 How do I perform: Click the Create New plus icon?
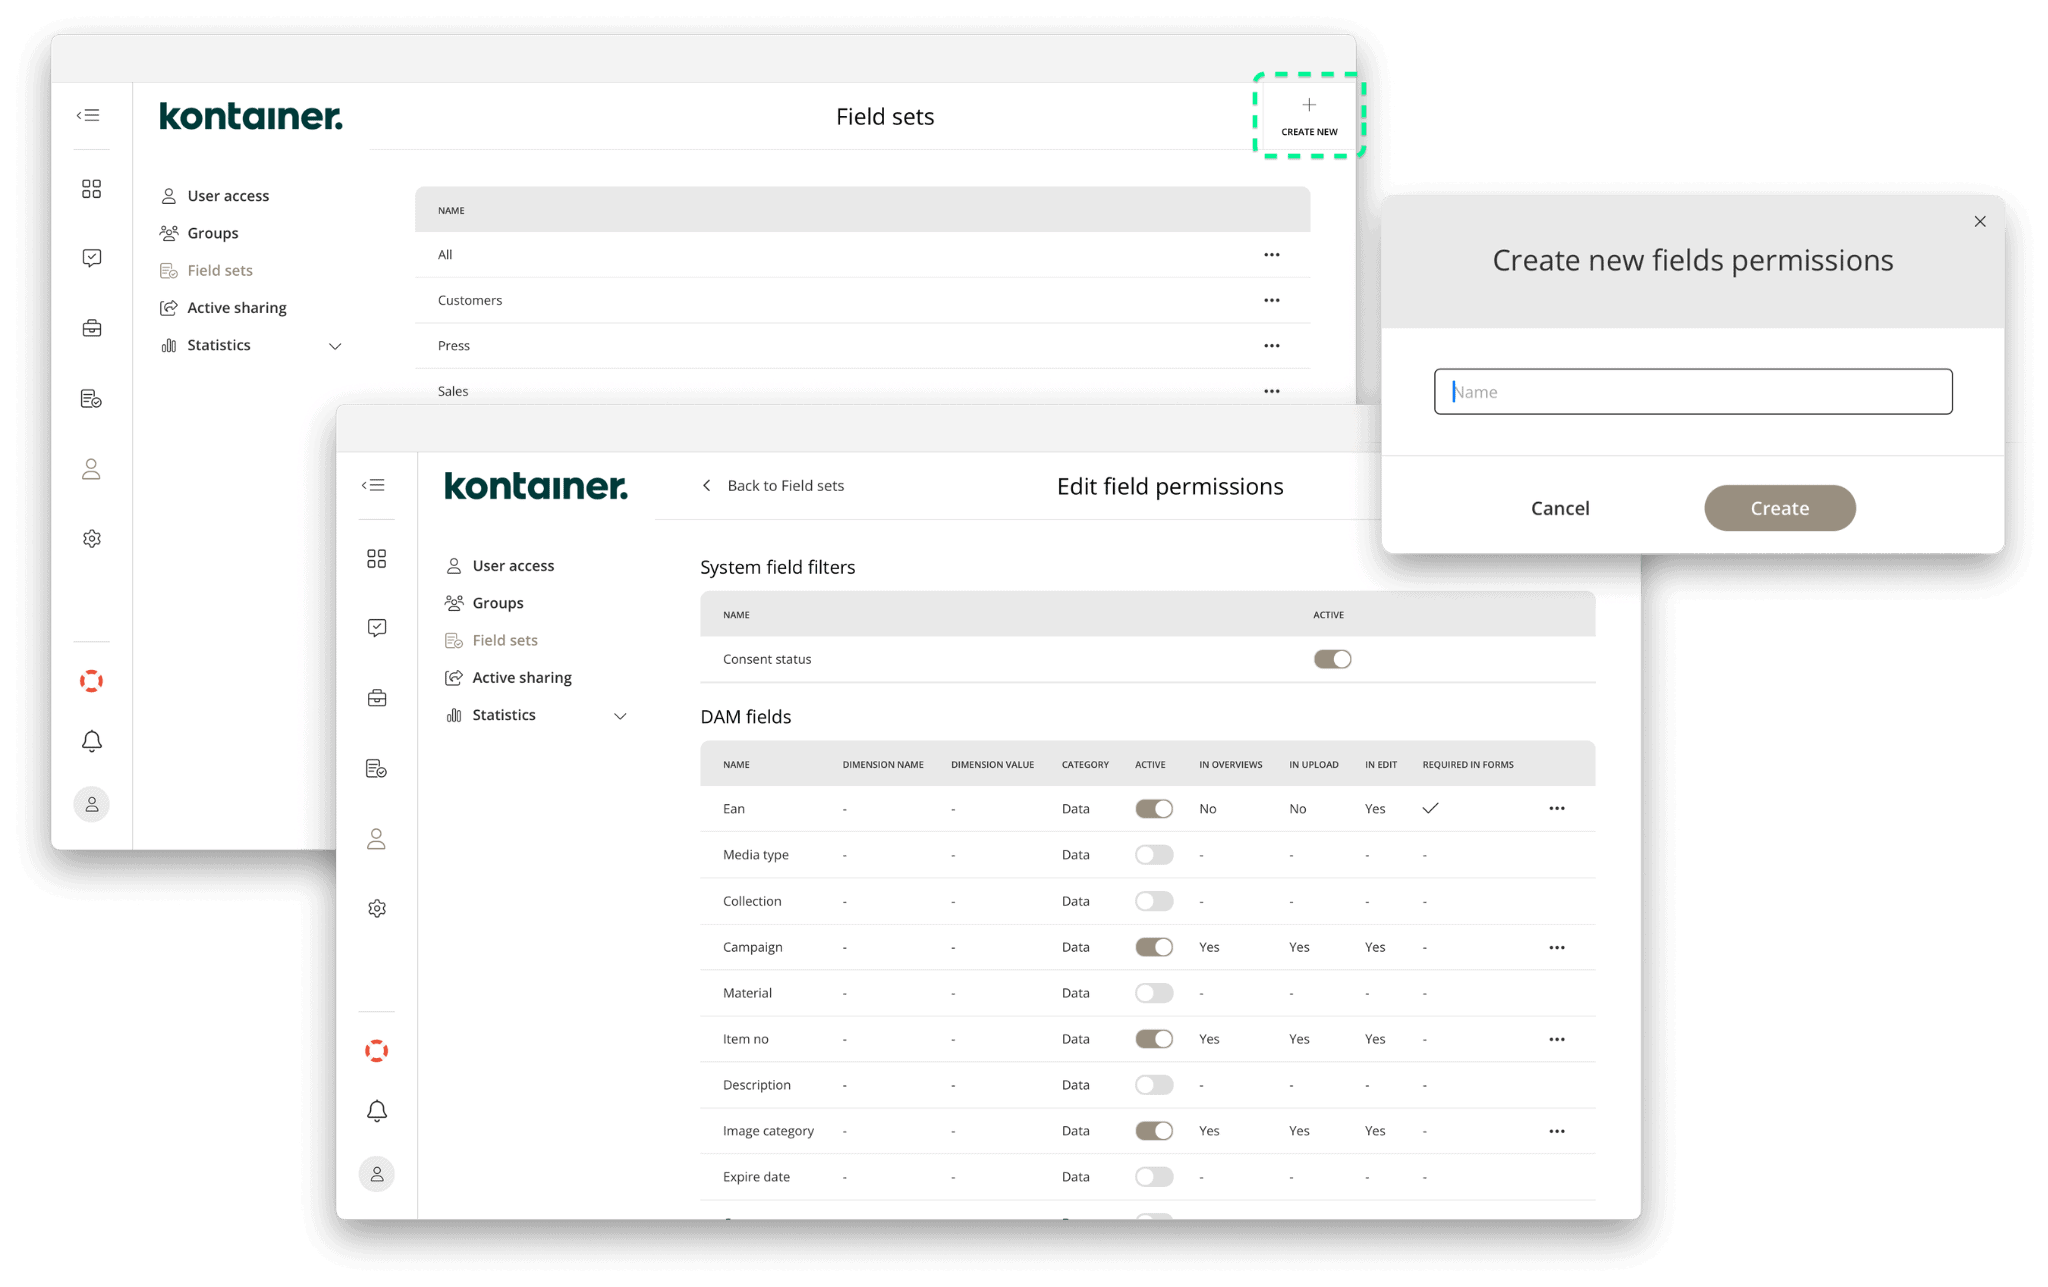[x=1309, y=105]
